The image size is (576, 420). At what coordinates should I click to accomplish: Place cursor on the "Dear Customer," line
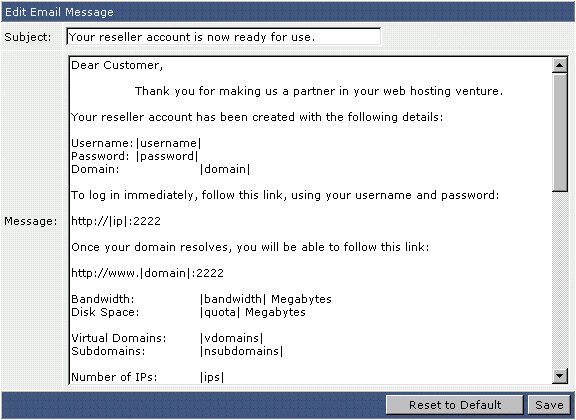coord(117,65)
